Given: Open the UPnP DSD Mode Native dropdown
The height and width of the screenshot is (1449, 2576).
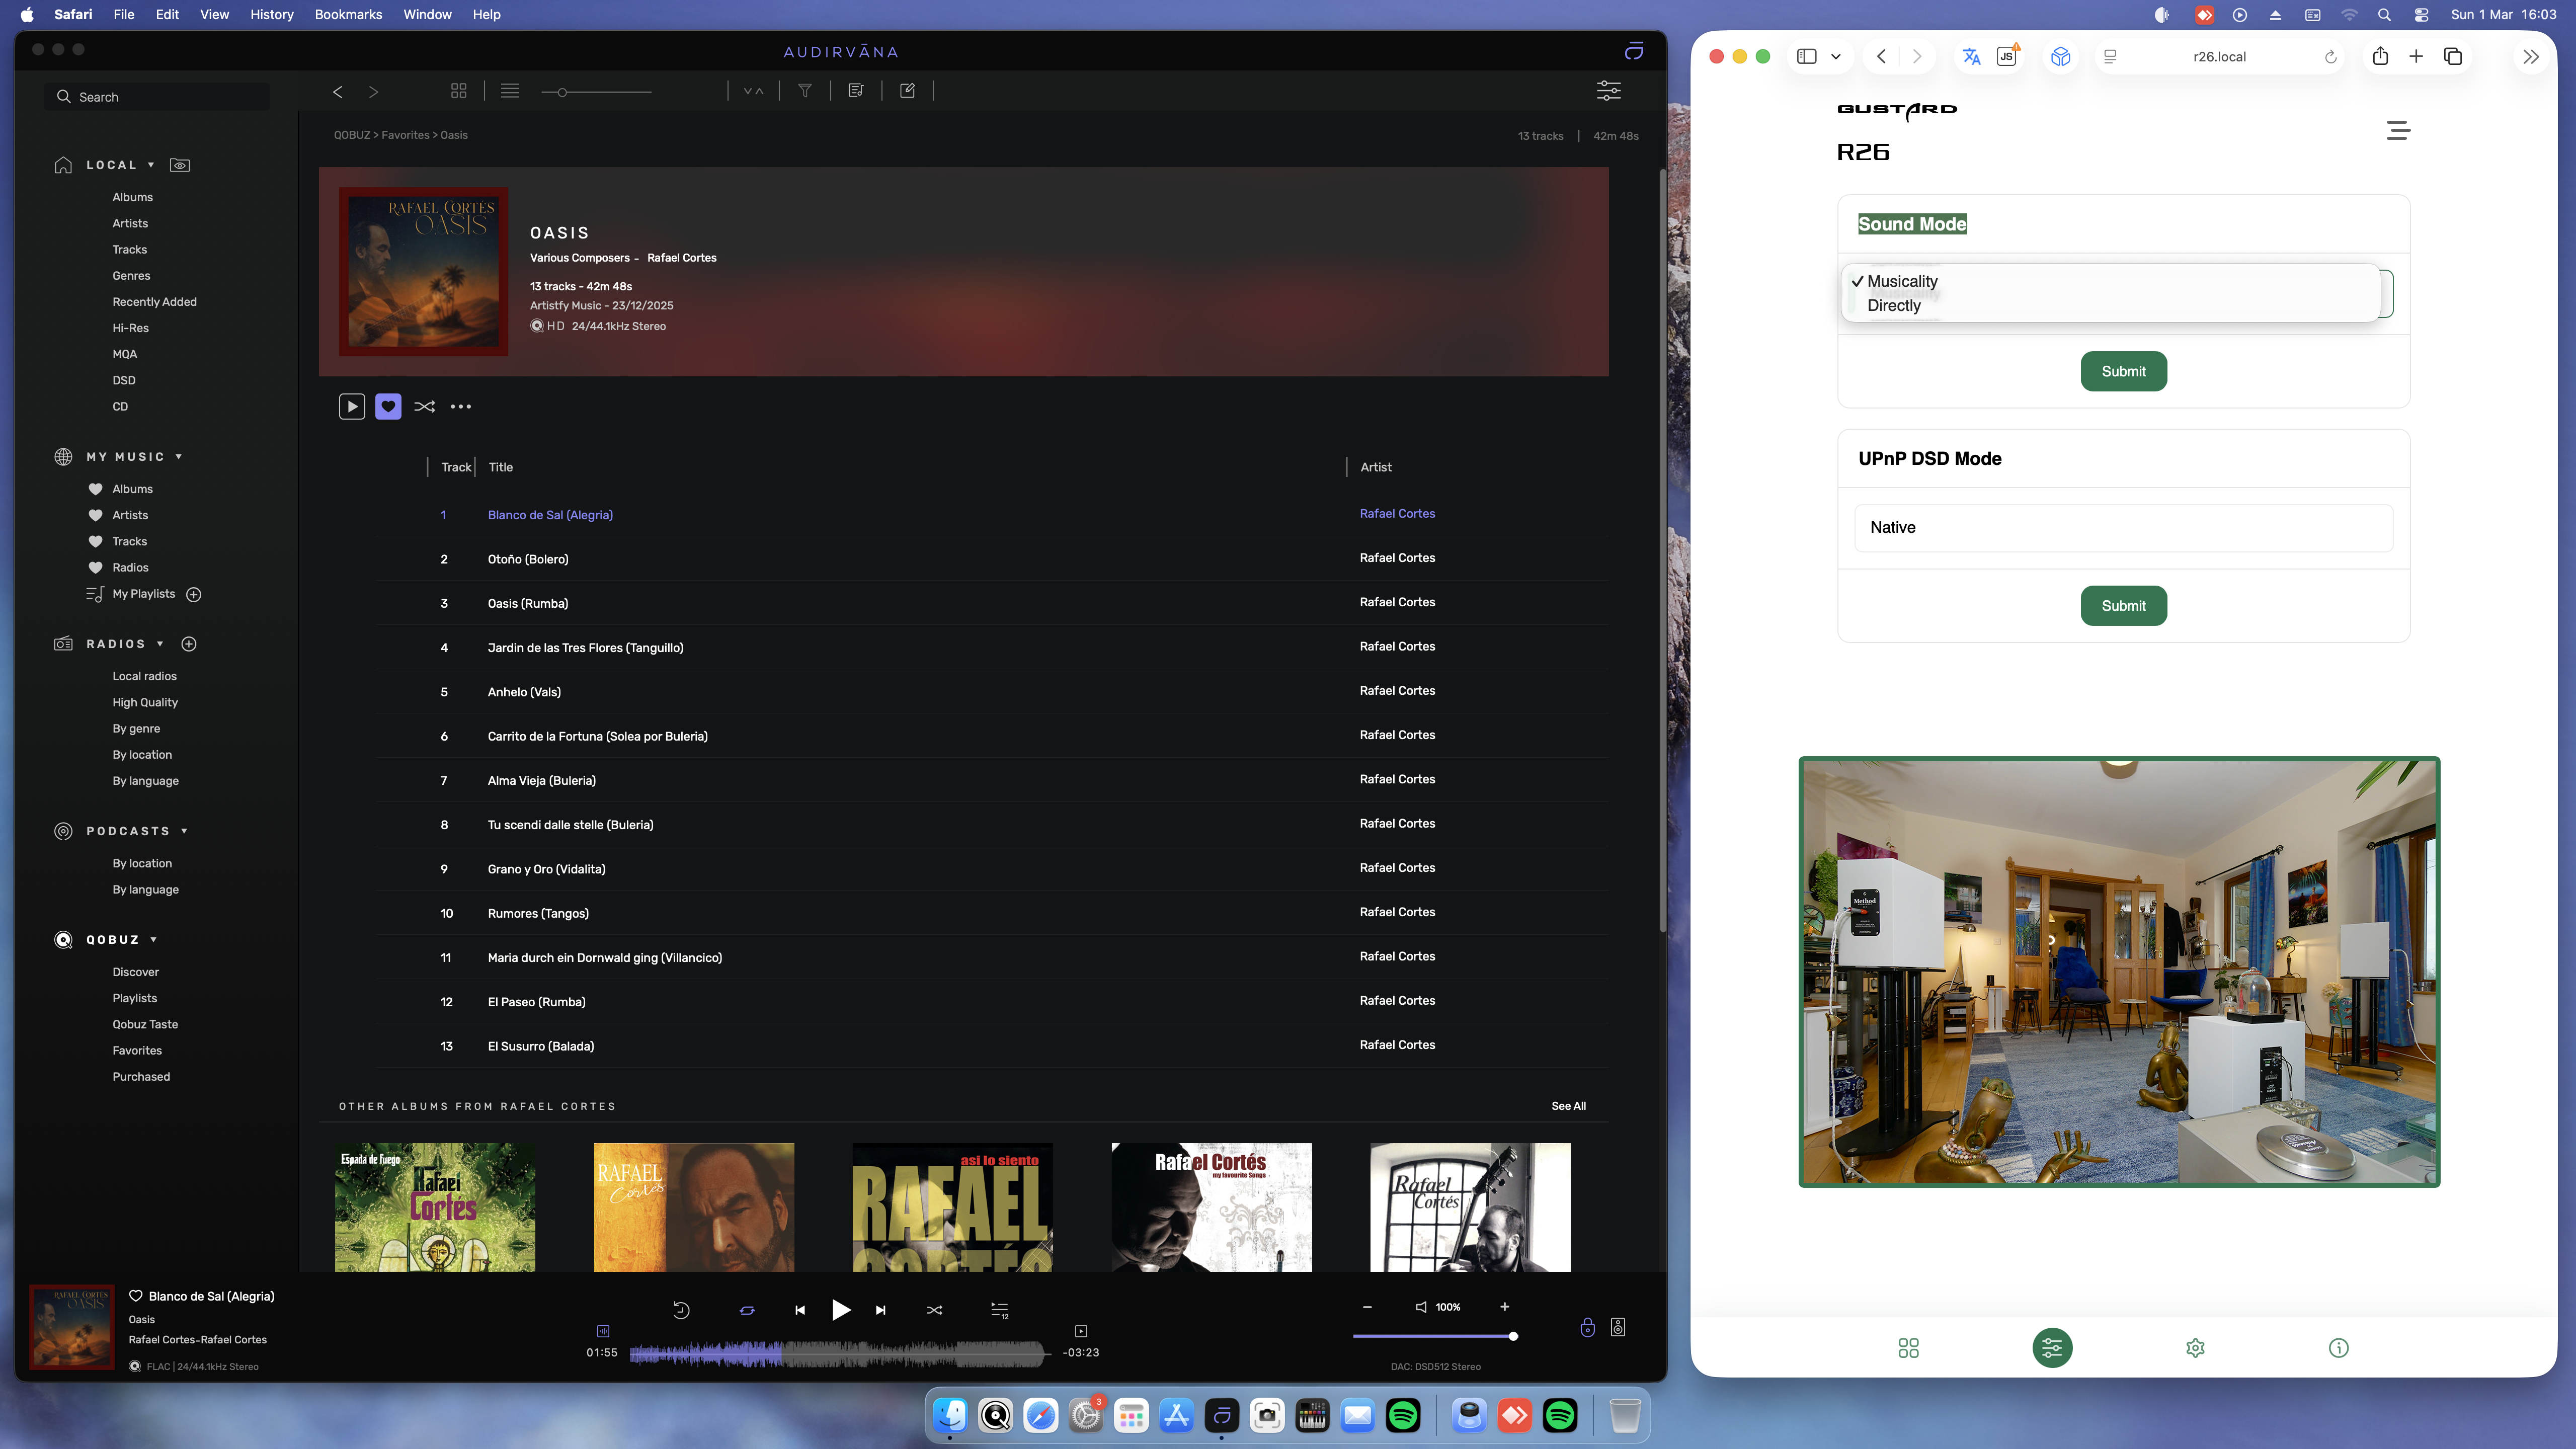Looking at the screenshot, I should (2123, 527).
